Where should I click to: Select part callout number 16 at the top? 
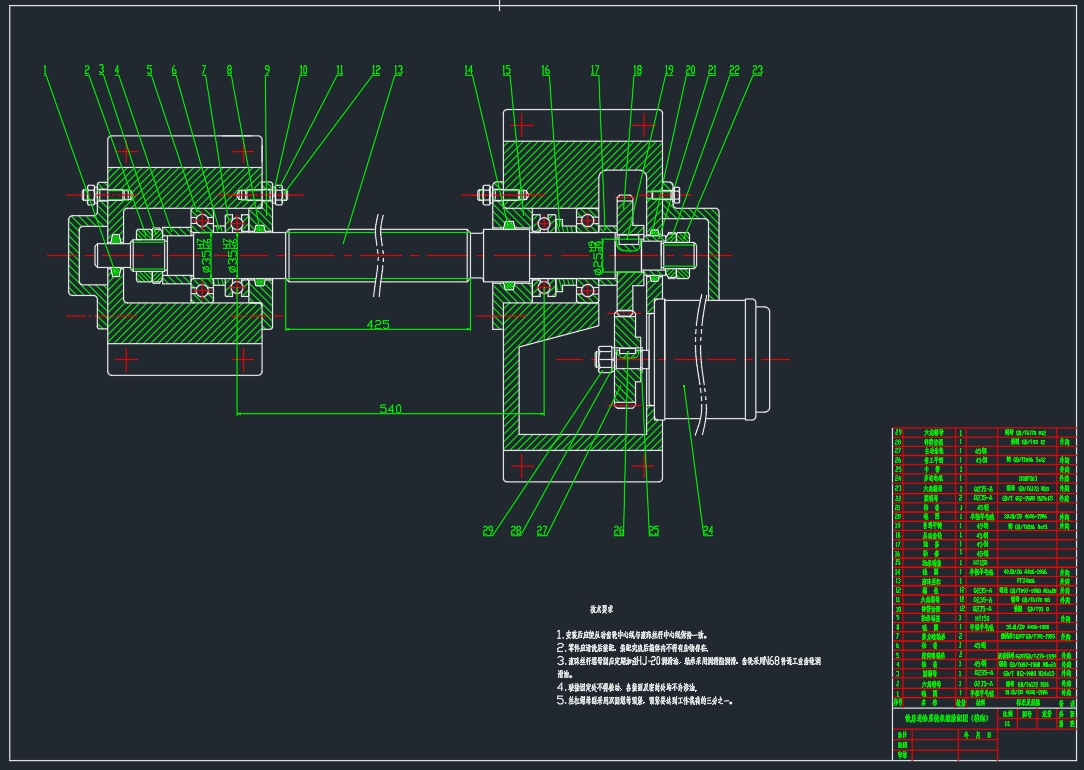click(545, 71)
